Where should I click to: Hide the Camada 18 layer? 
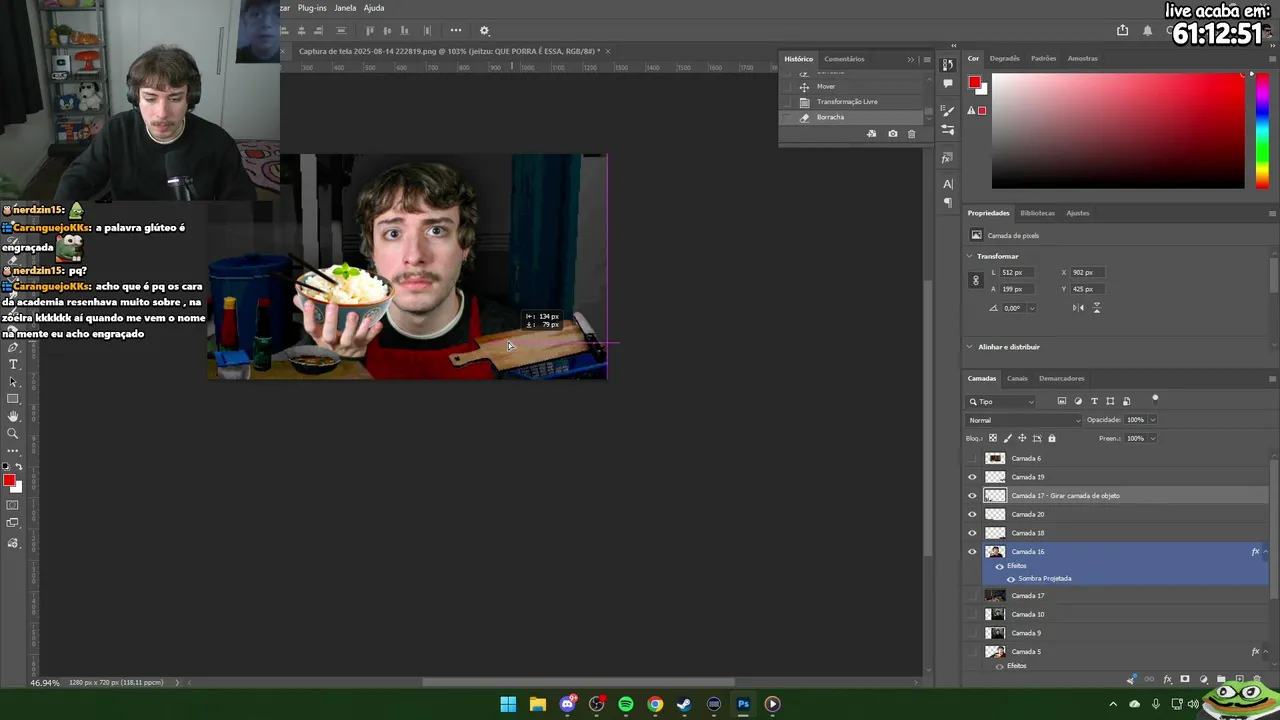click(972, 533)
